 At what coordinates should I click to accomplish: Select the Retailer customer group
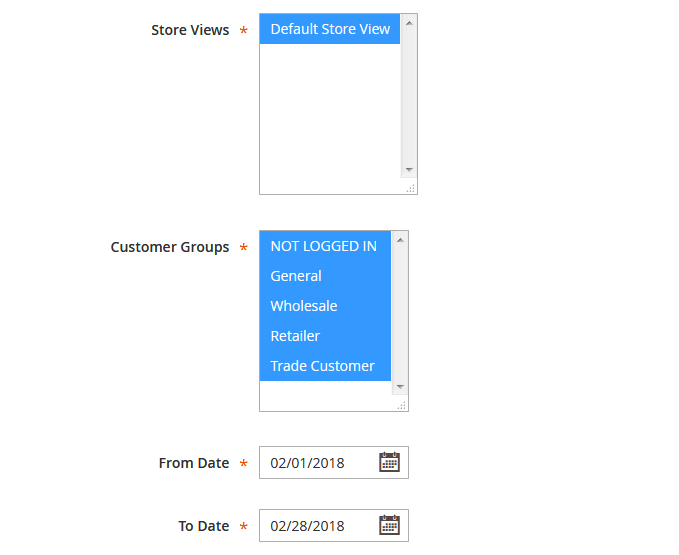295,336
